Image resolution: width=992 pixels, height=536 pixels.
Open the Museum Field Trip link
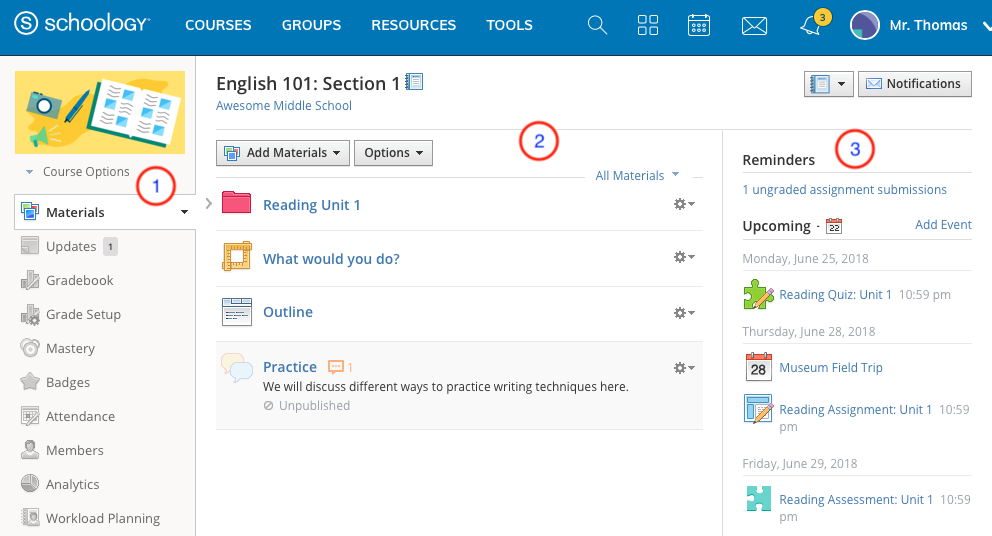pyautogui.click(x=831, y=367)
